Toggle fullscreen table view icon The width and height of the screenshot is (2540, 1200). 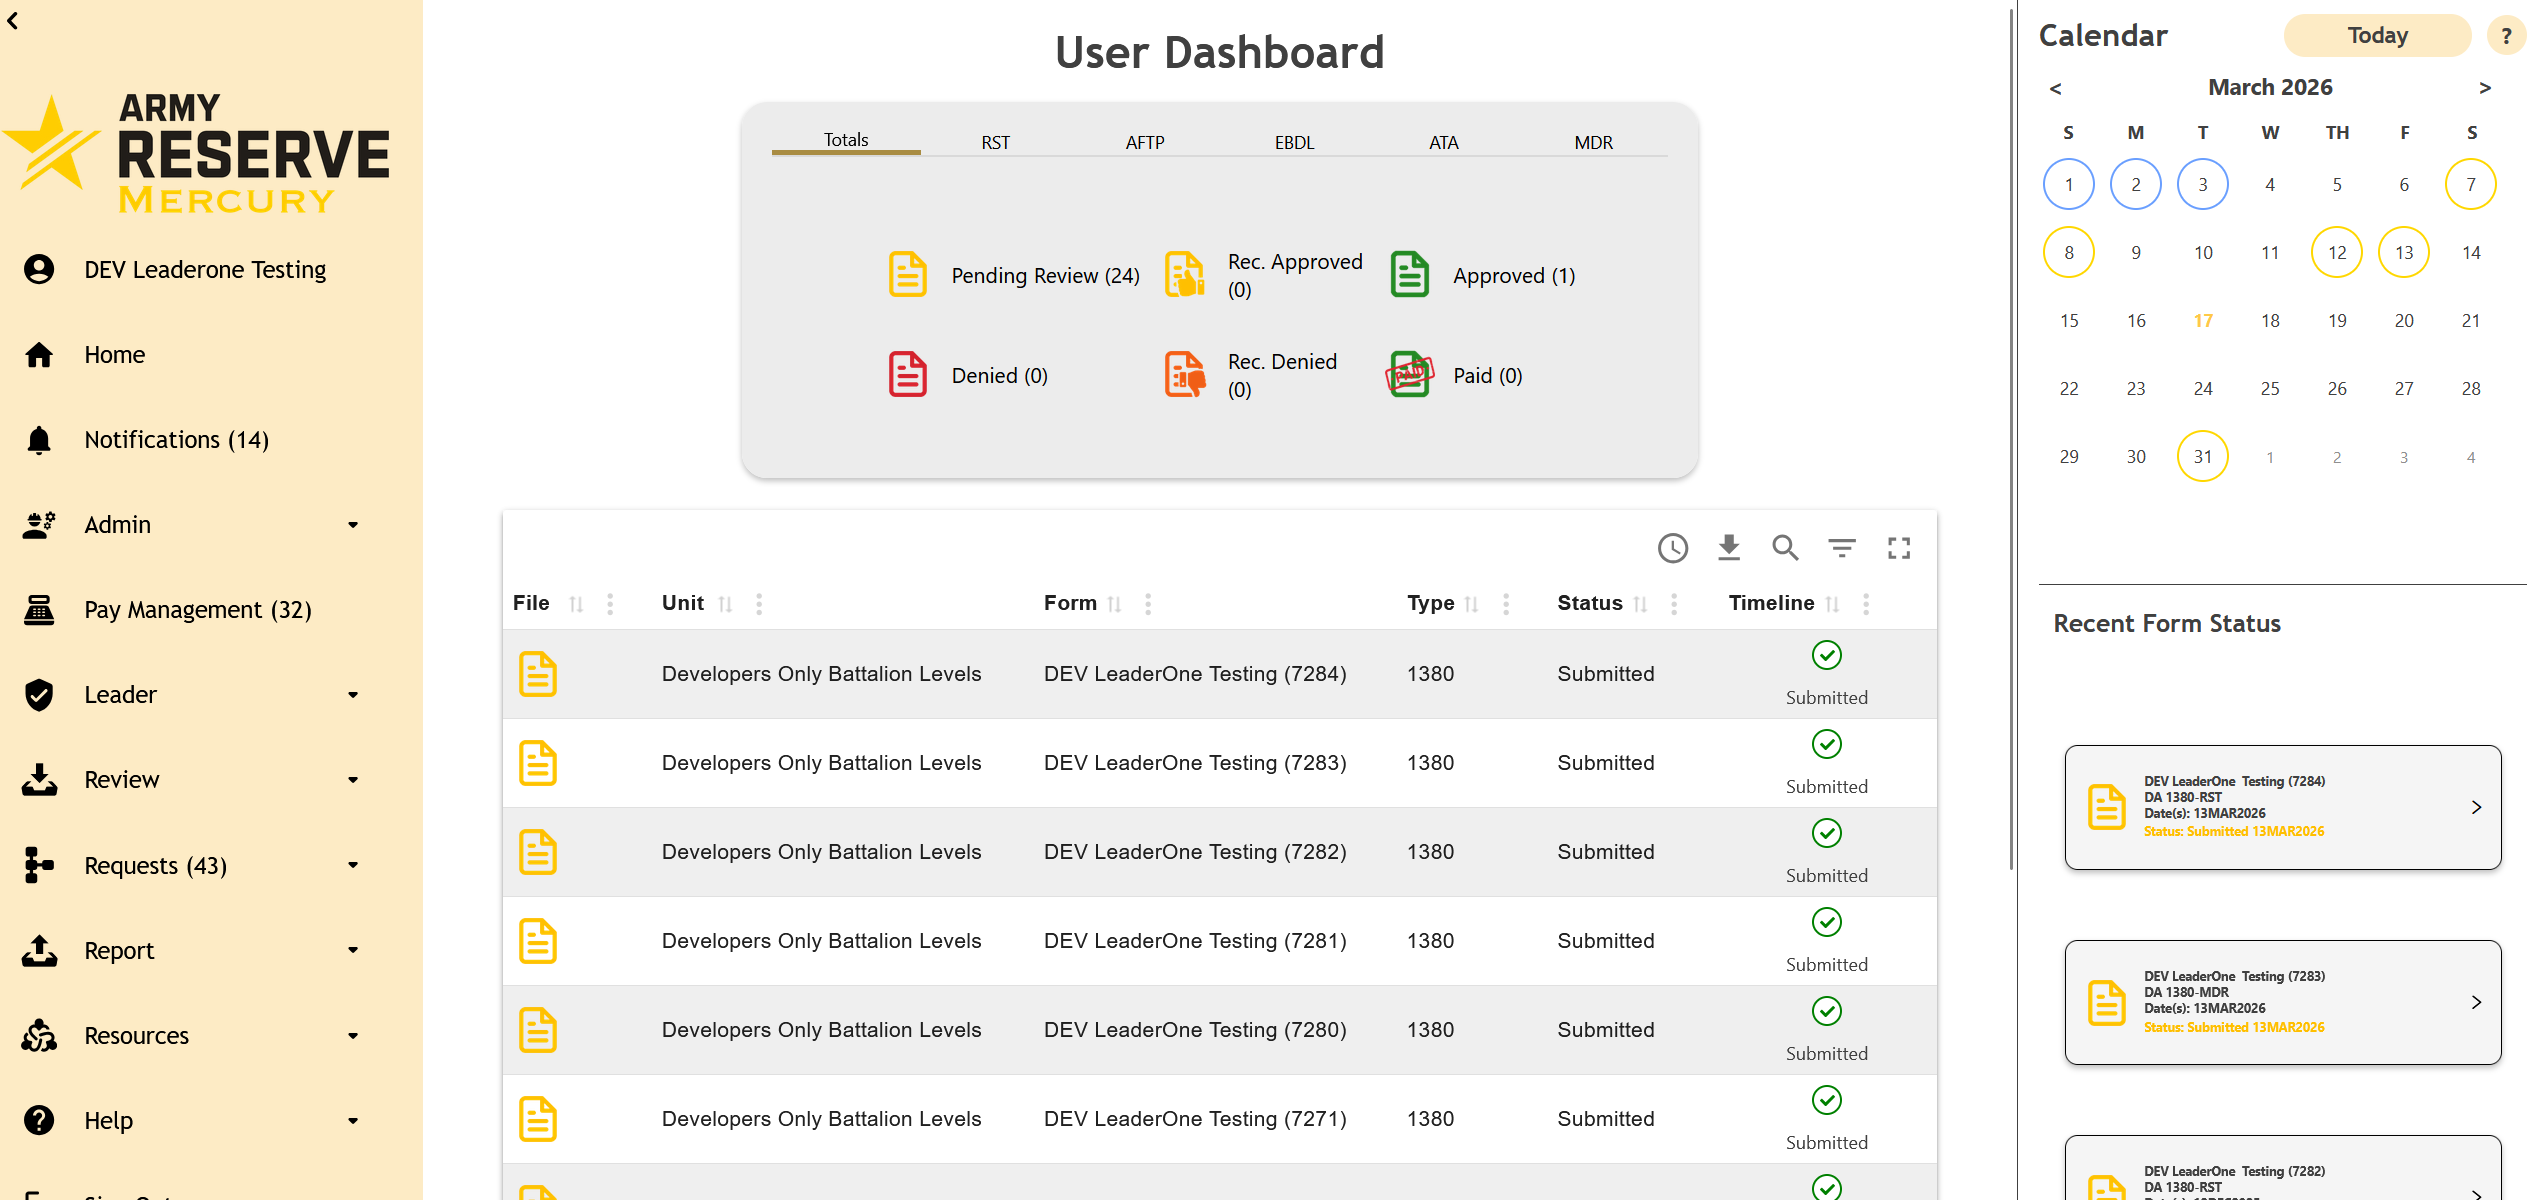(1899, 548)
